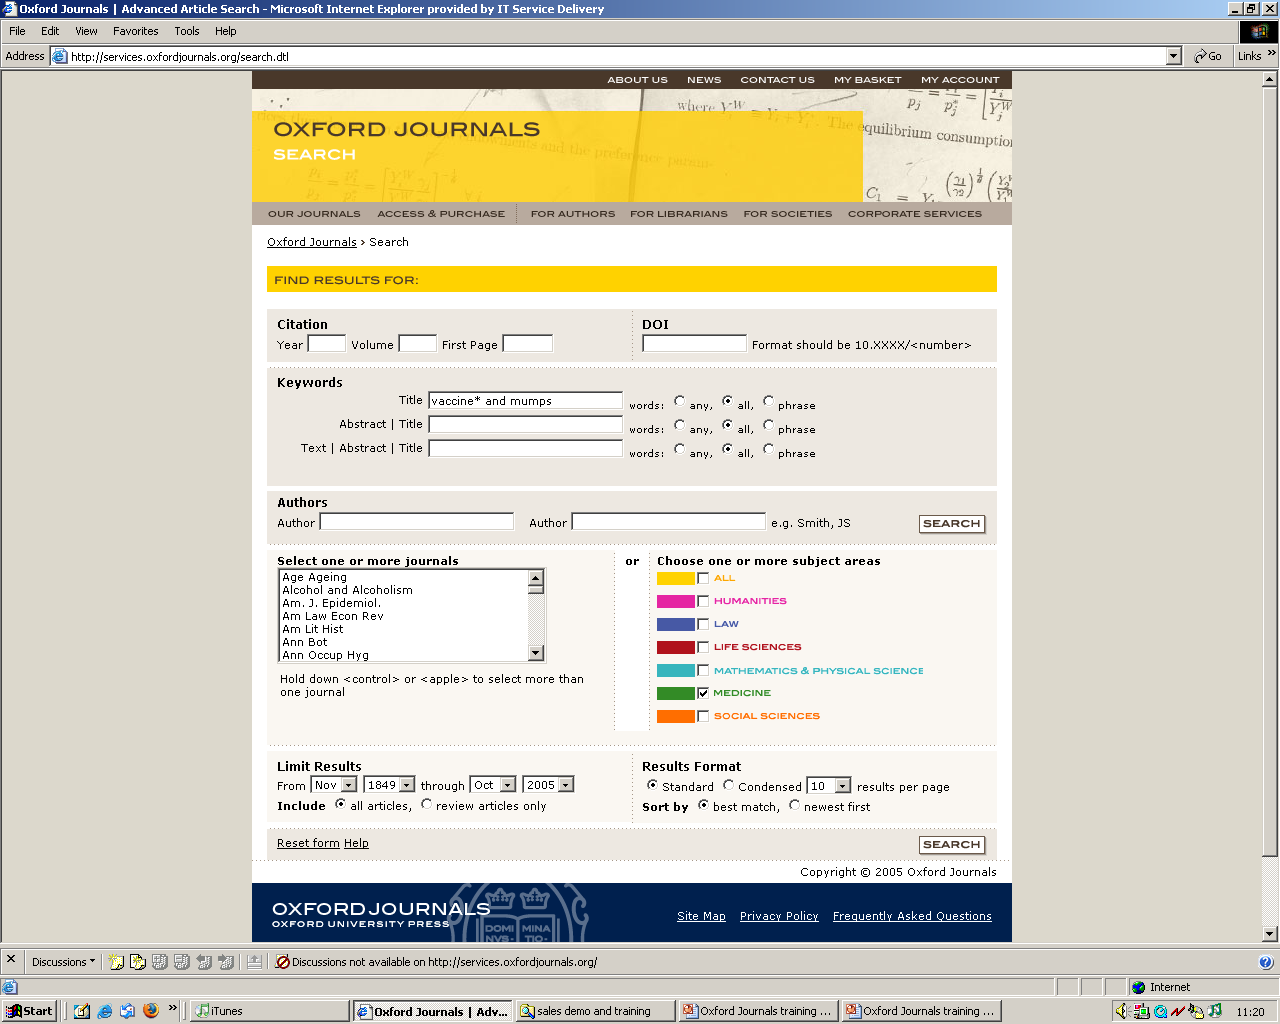Click the Collapse all Discussions icon
Screen dimensions: 1280x1024
pos(182,962)
